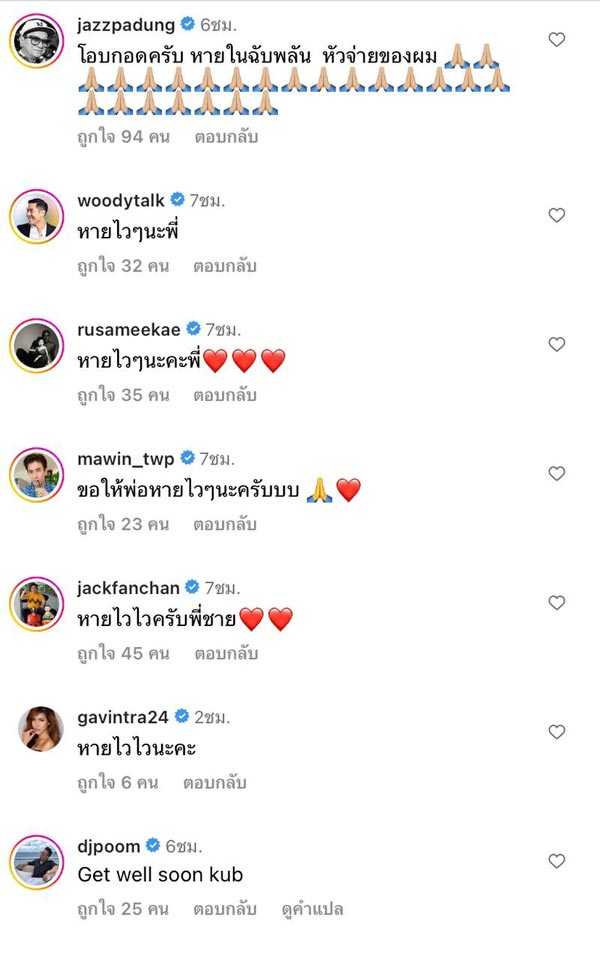The image size is (600, 958).
Task: Tap the heart on woodytalk's comment
Action: 557,215
